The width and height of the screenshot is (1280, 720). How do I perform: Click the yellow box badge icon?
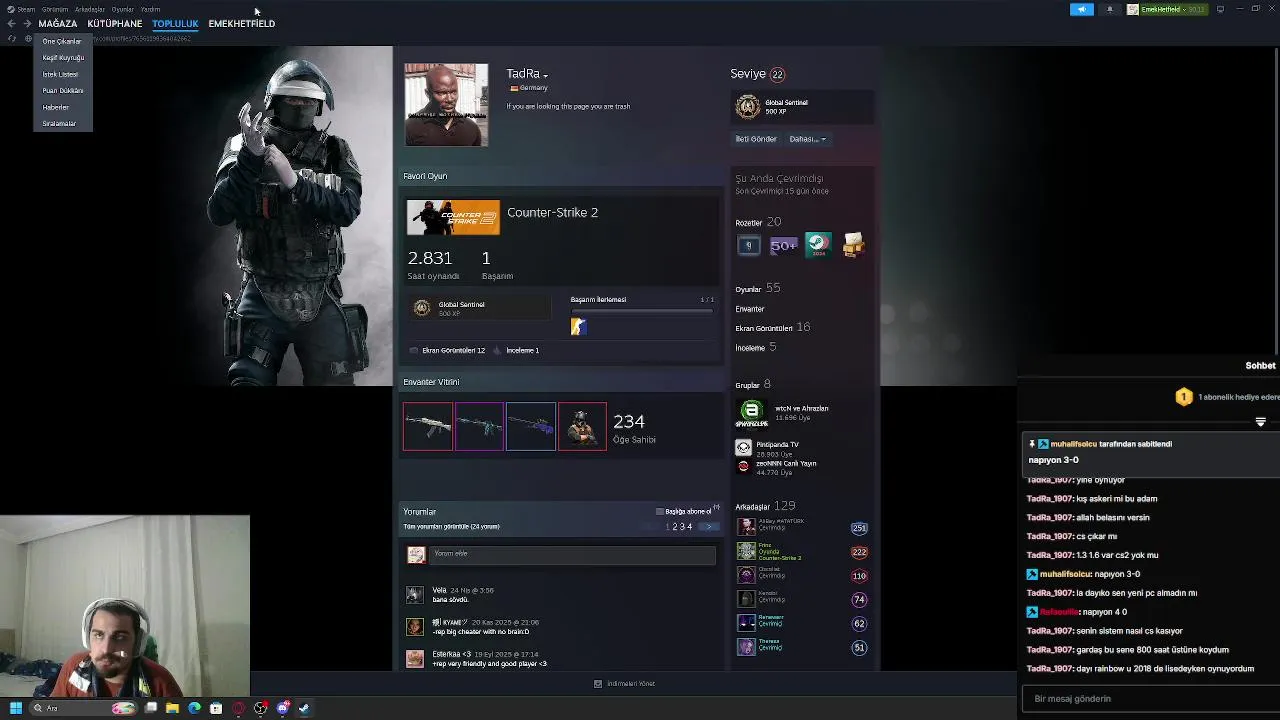coord(853,245)
